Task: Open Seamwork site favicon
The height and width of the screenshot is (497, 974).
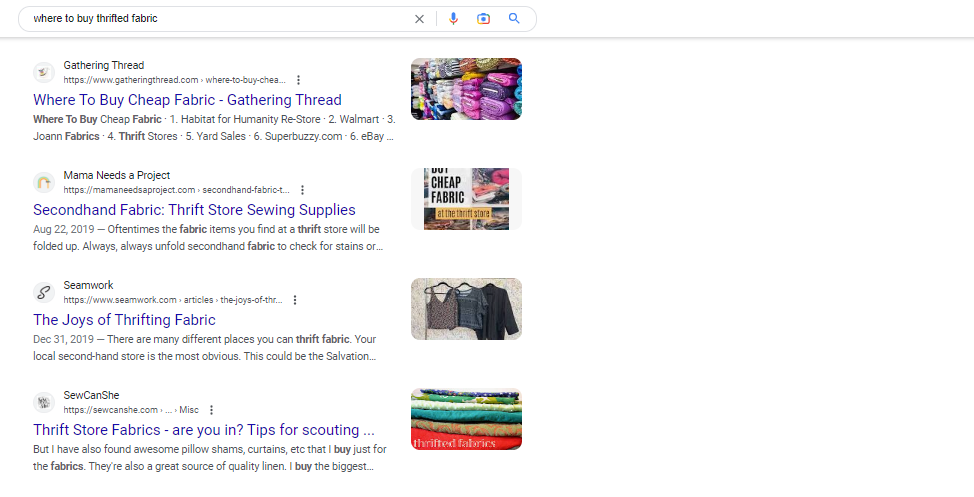Action: click(x=43, y=293)
